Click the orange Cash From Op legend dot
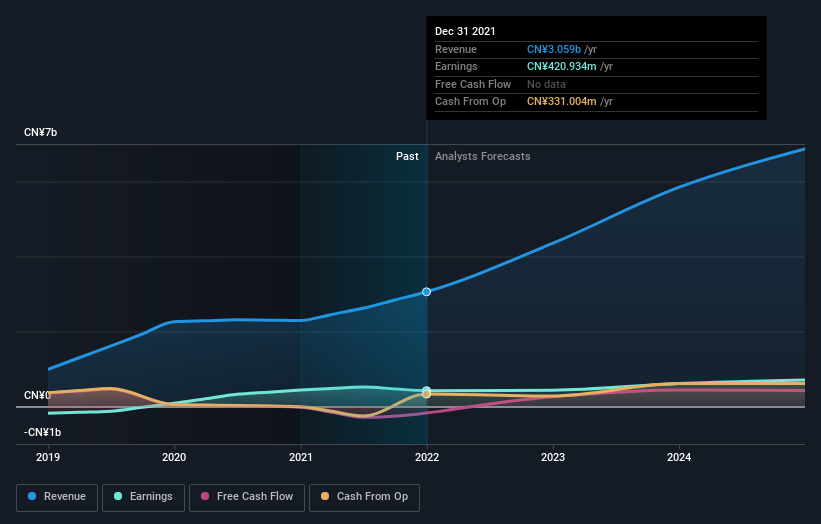The width and height of the screenshot is (821, 524). [325, 496]
